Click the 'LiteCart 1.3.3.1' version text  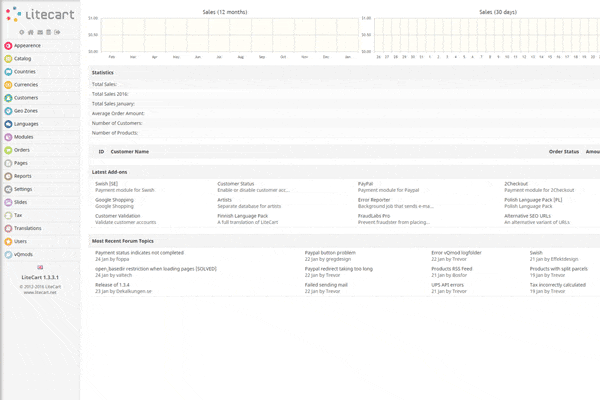pyautogui.click(x=40, y=277)
